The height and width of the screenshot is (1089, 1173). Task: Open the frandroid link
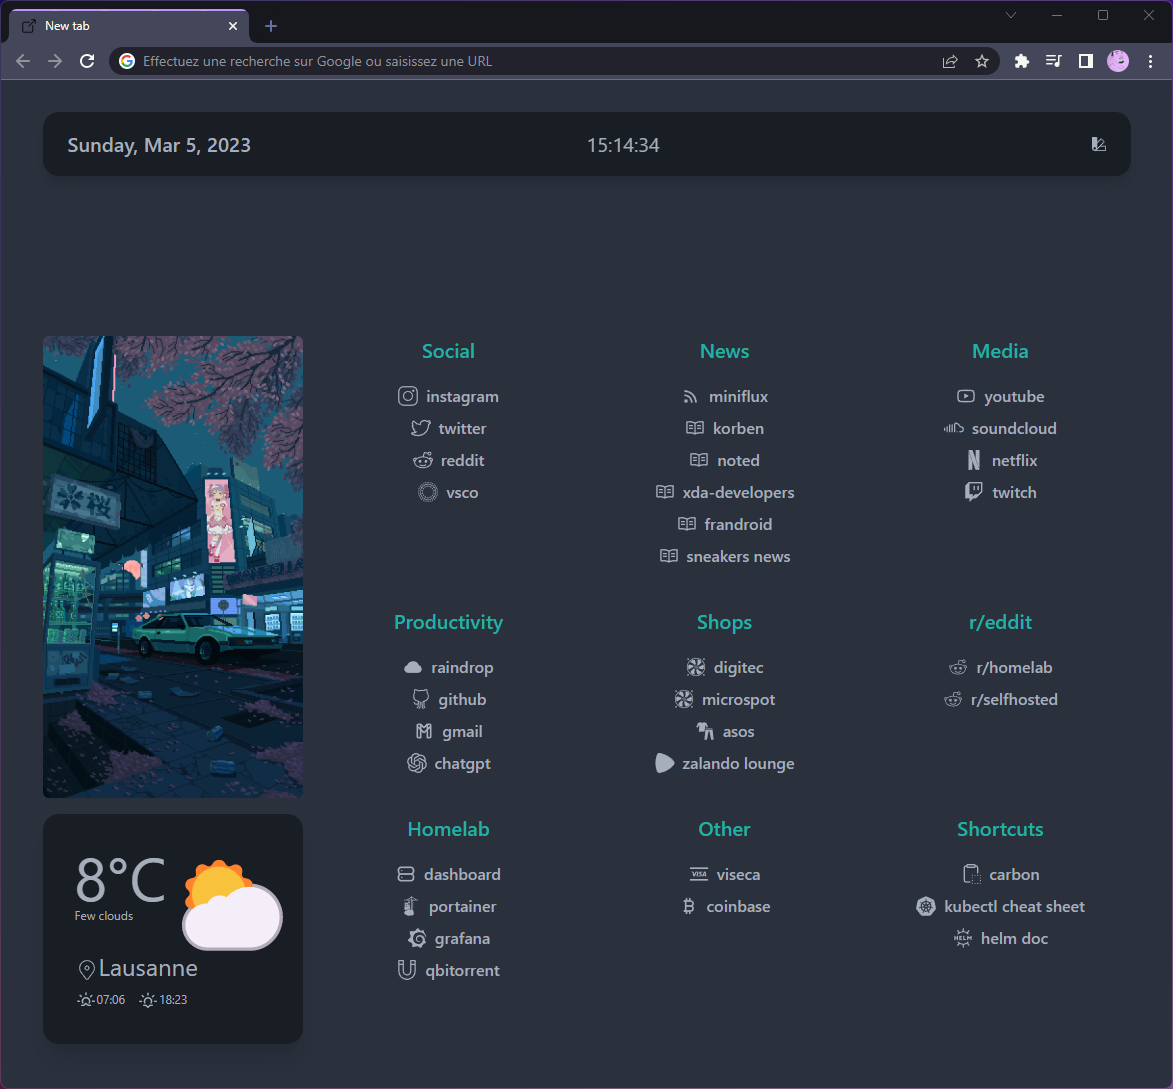point(724,524)
